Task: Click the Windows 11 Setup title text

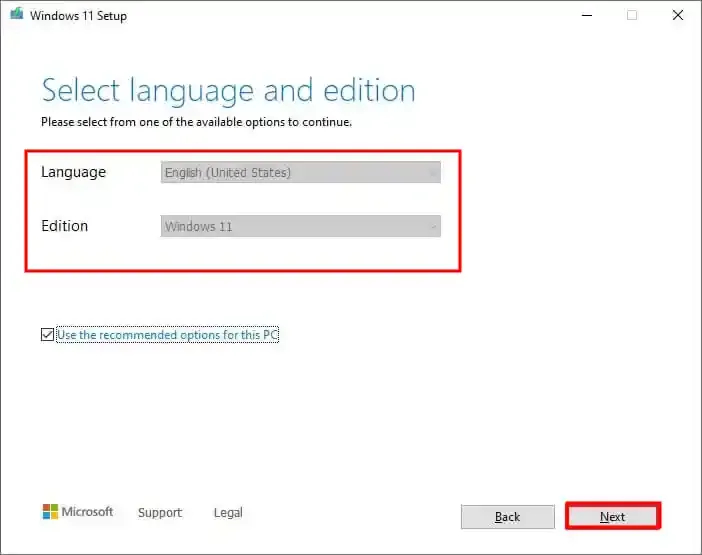Action: pyautogui.click(x=78, y=16)
